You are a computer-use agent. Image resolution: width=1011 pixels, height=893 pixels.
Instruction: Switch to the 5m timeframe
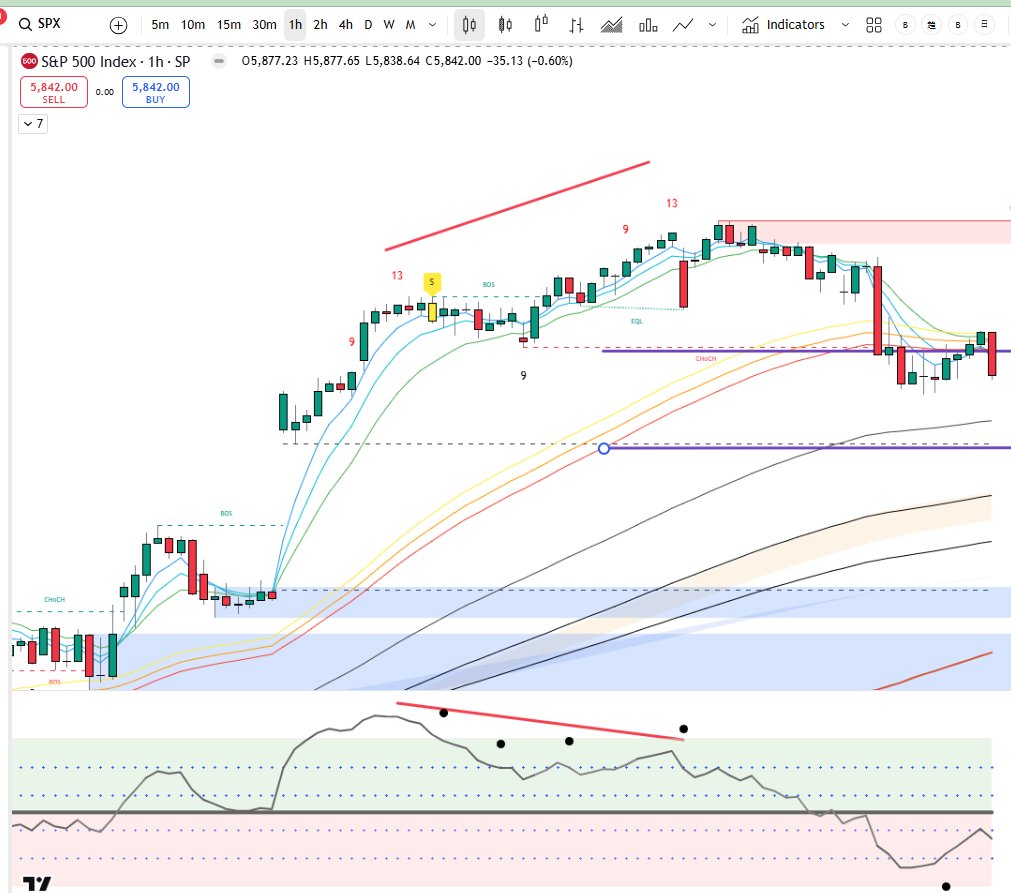[160, 25]
